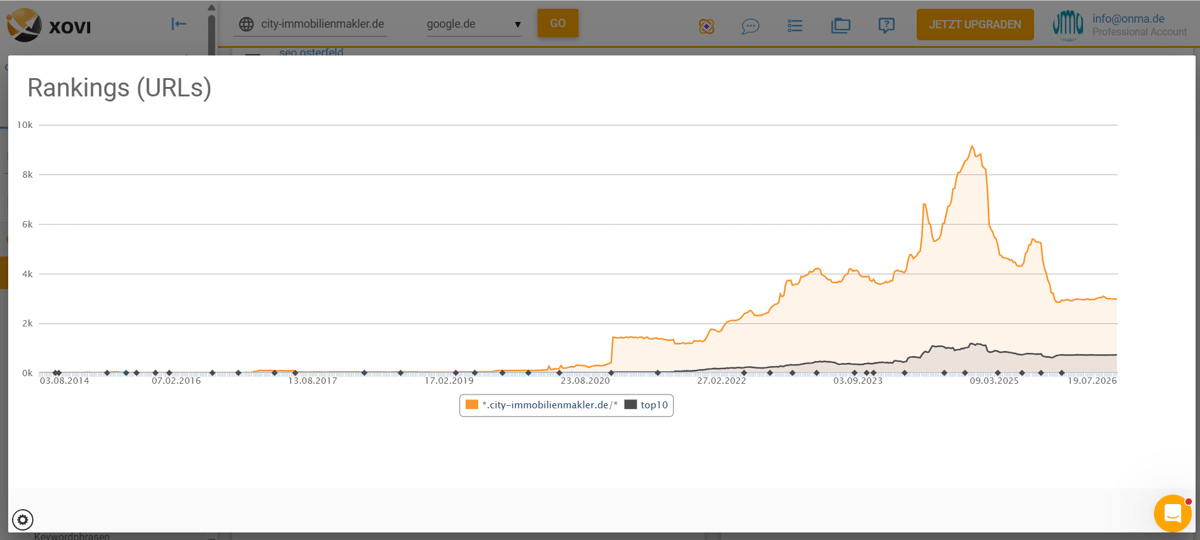The height and width of the screenshot is (540, 1200).
Task: Open the gear settings icon at the bottom left
Action: (x=23, y=519)
